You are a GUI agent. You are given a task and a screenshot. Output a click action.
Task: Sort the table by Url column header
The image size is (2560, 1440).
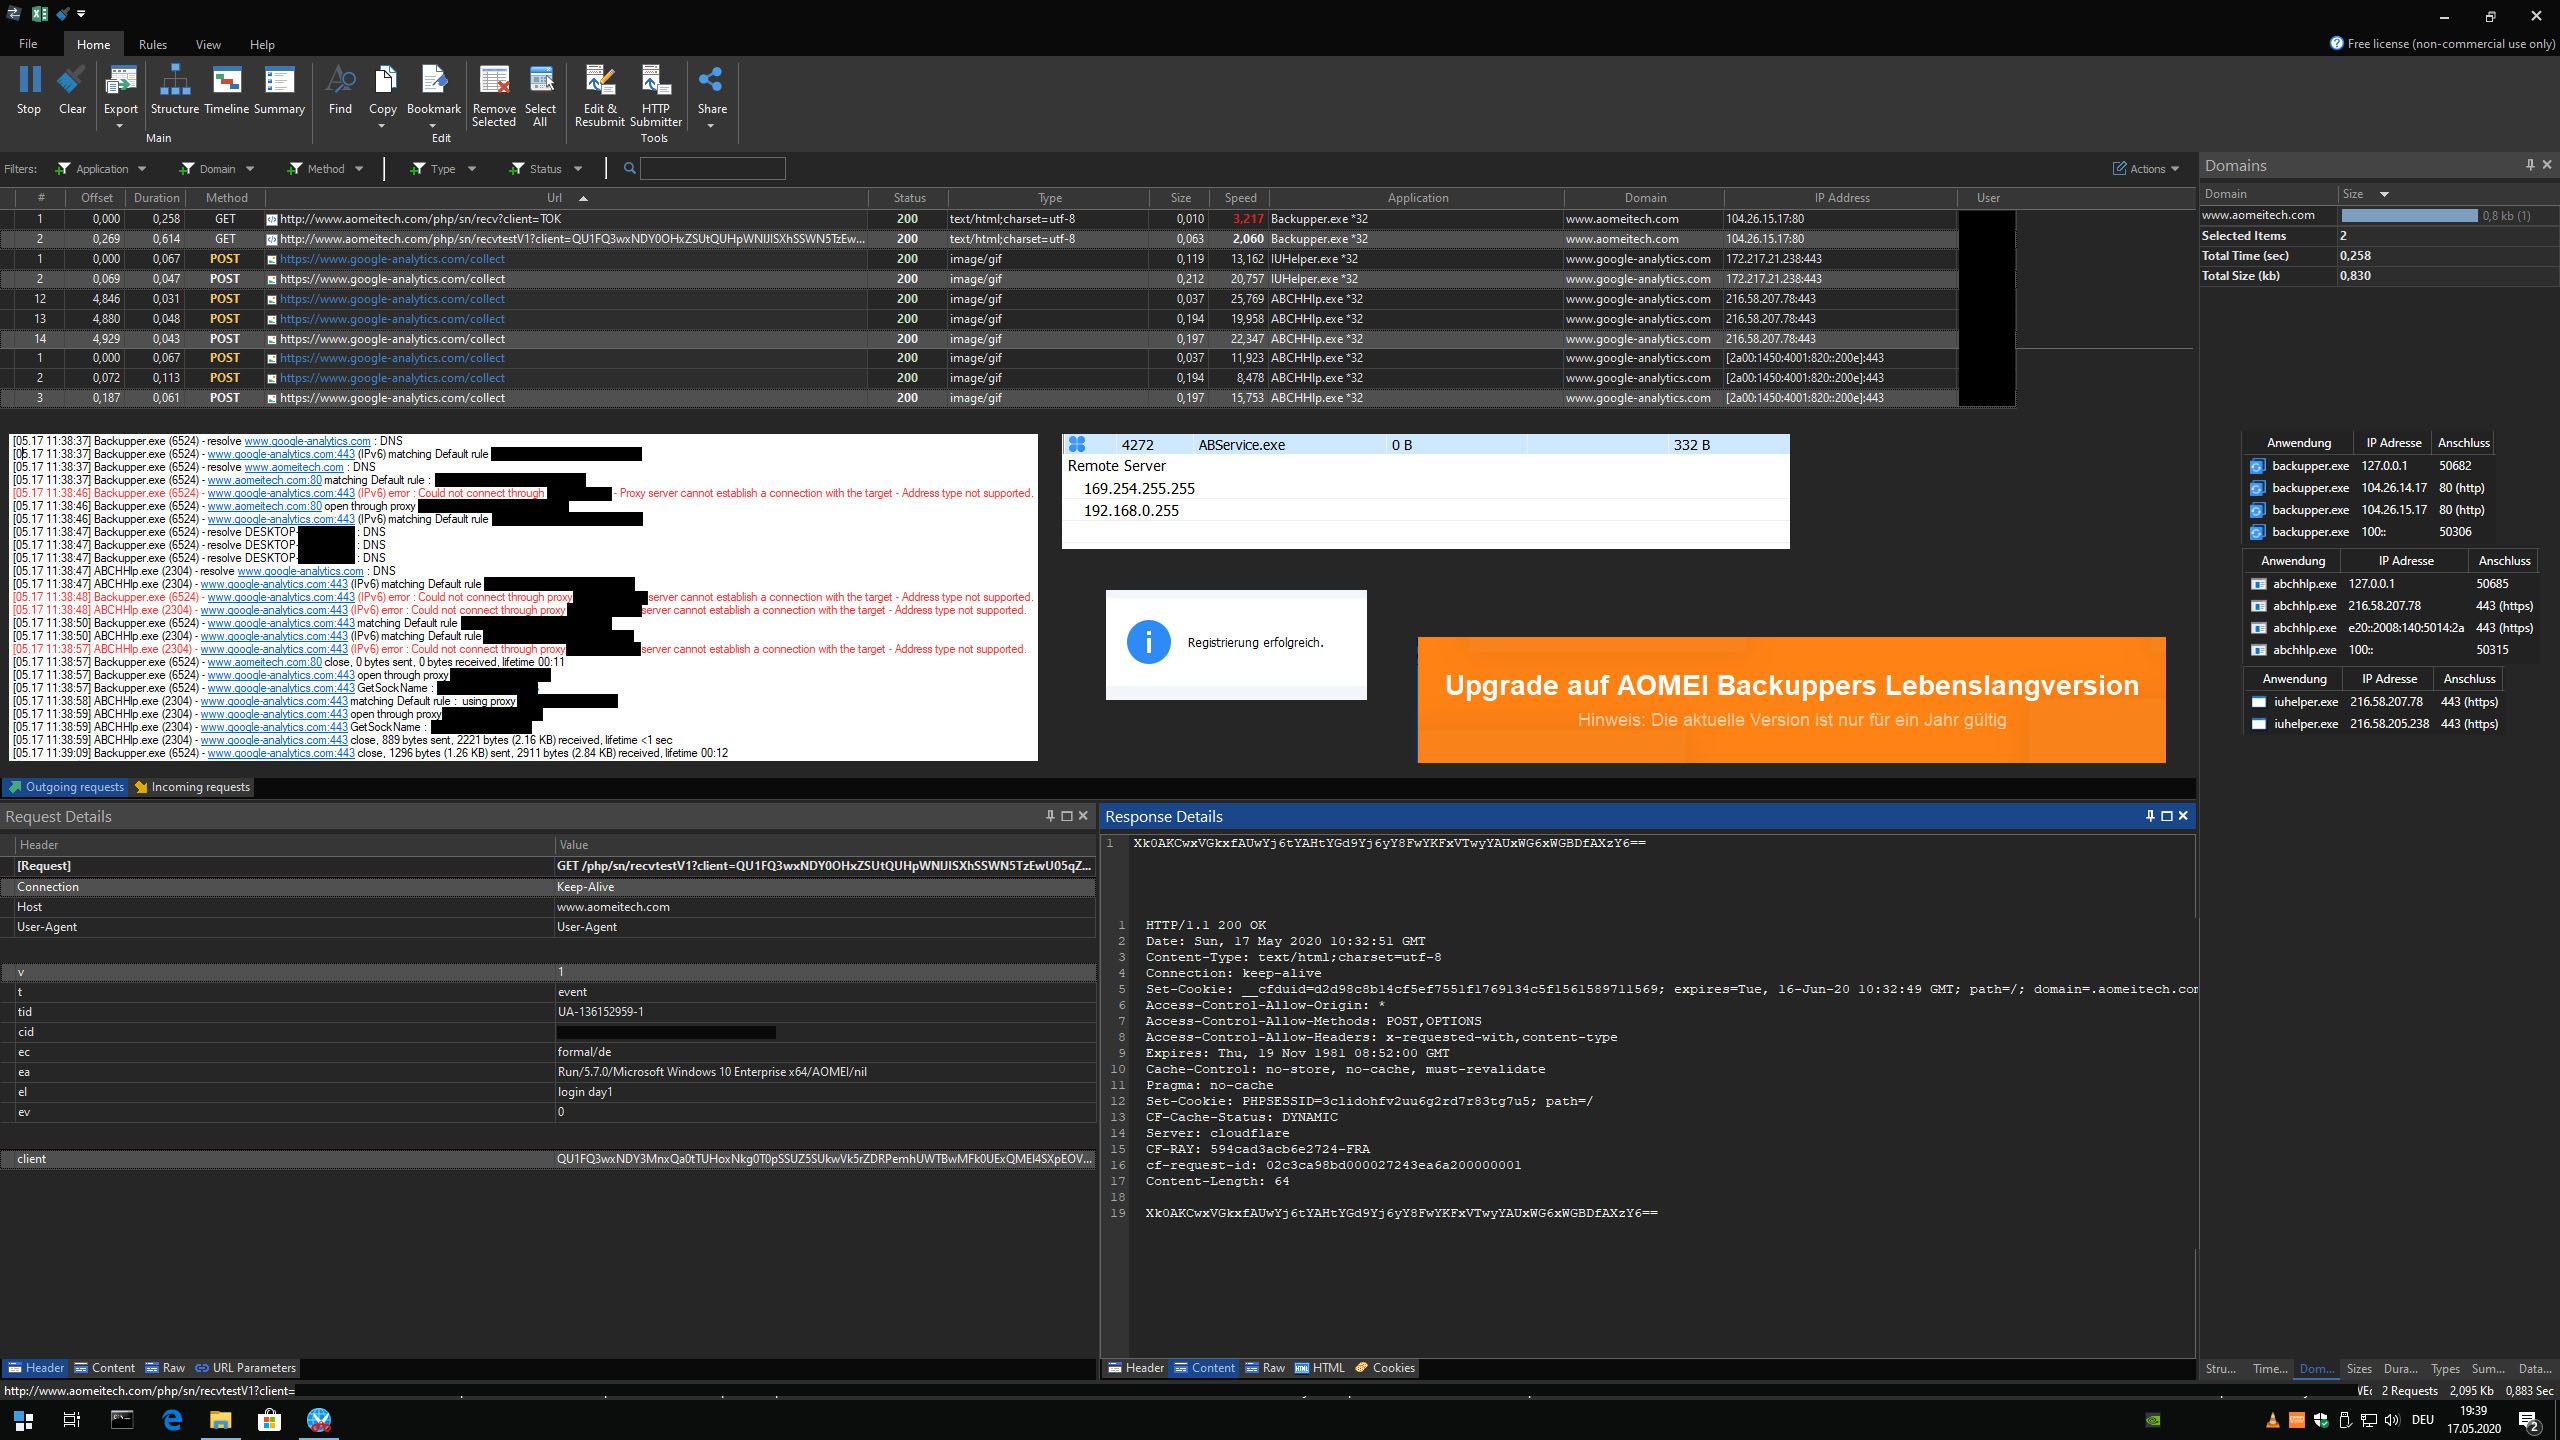(555, 198)
